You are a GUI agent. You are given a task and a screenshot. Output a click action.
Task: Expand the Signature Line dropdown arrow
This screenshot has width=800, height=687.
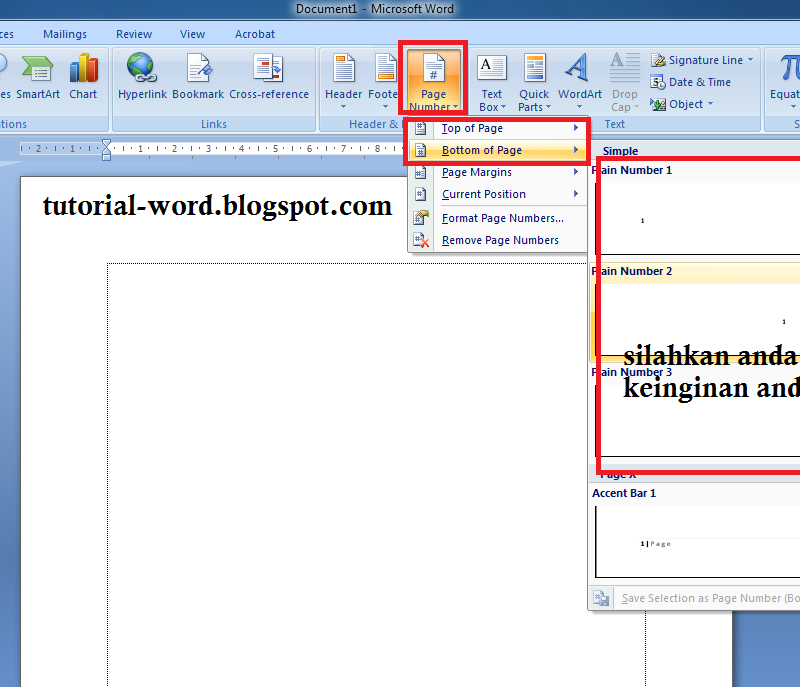(751, 60)
